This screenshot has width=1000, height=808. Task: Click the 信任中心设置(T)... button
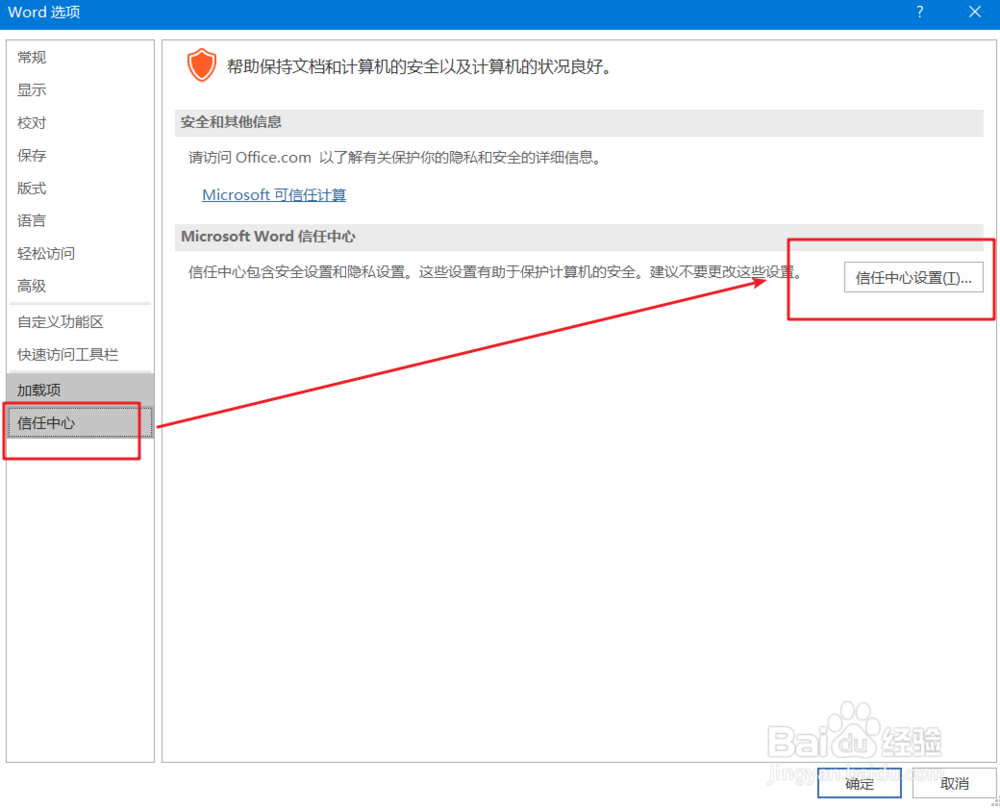[x=913, y=277]
